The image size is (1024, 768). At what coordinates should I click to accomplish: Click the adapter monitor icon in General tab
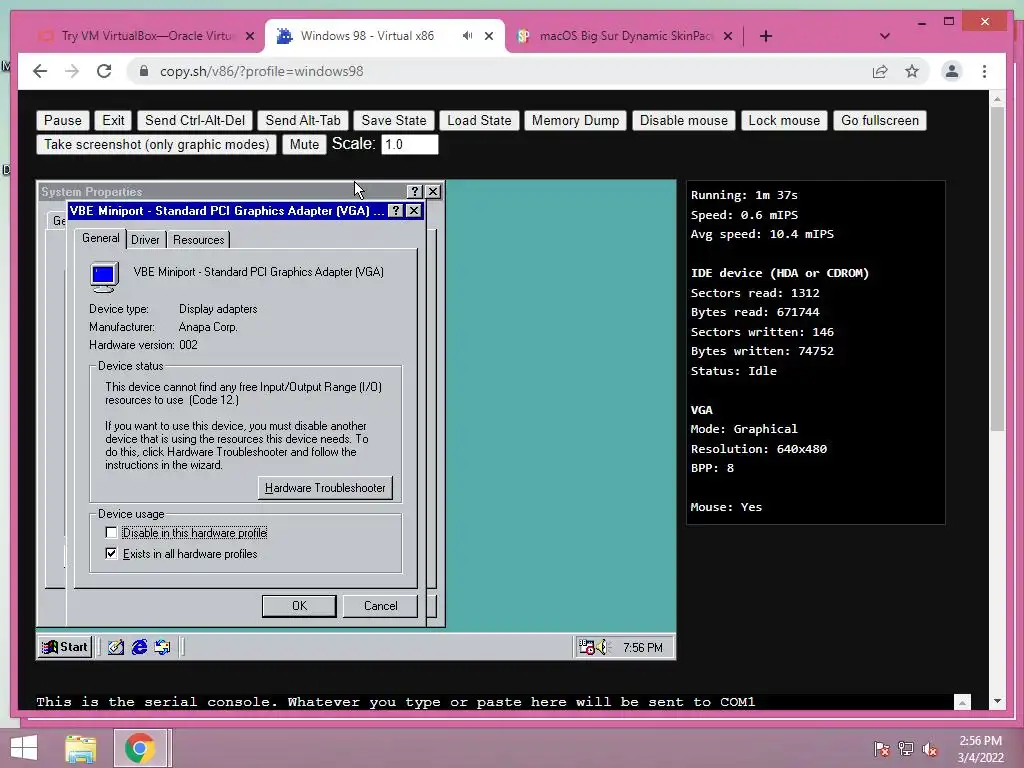(x=104, y=277)
